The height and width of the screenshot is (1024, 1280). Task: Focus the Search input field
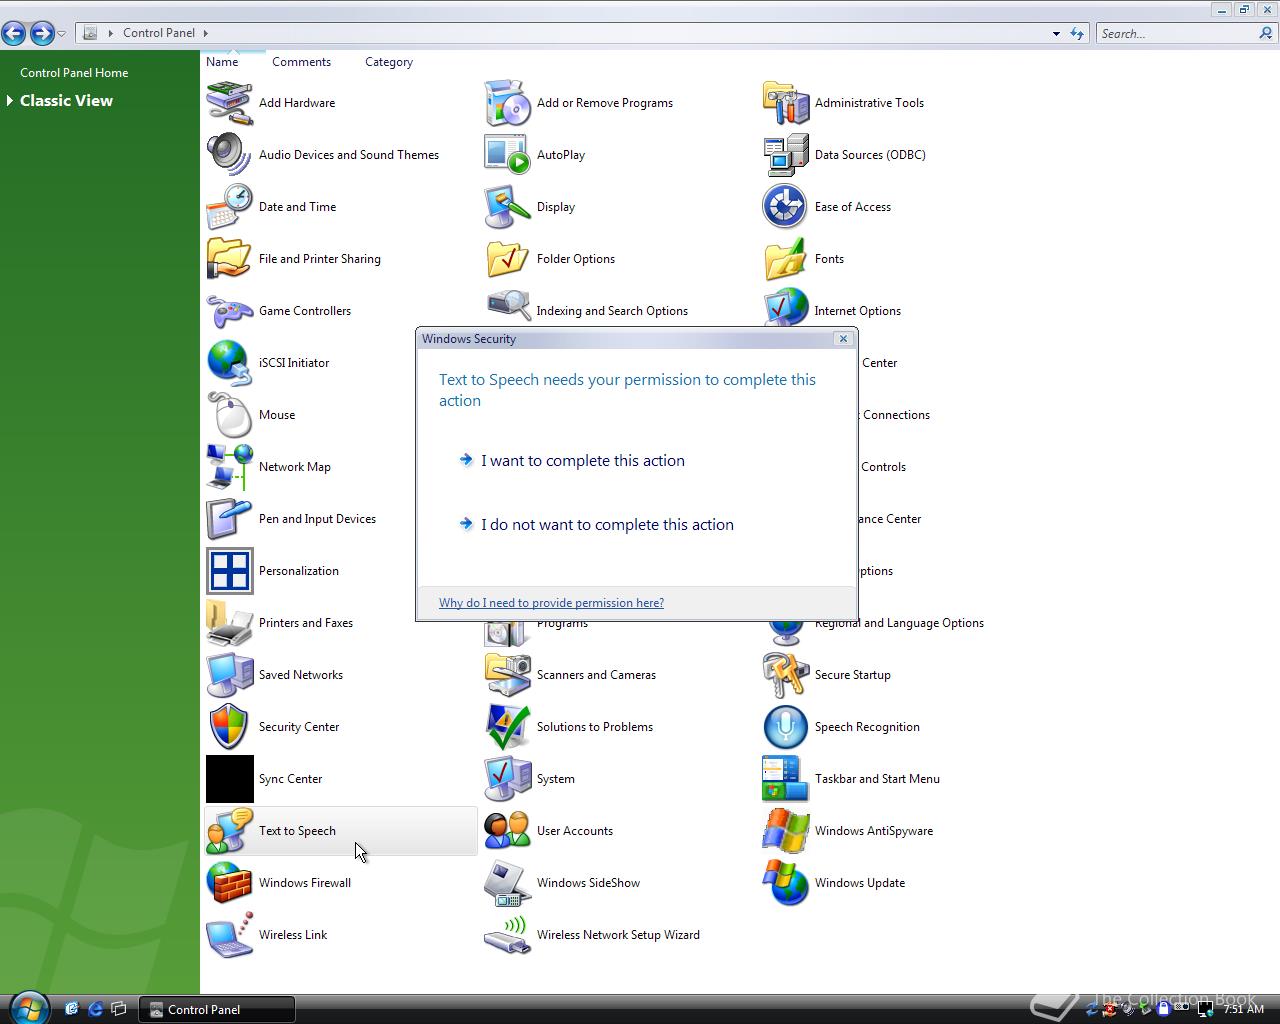point(1177,34)
